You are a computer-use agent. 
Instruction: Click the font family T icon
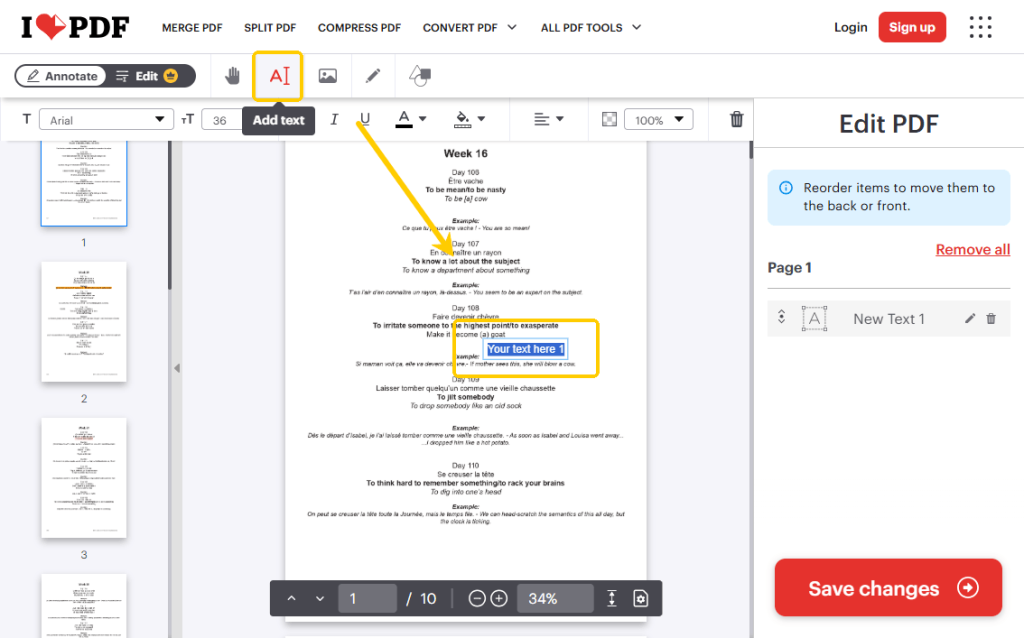point(27,119)
